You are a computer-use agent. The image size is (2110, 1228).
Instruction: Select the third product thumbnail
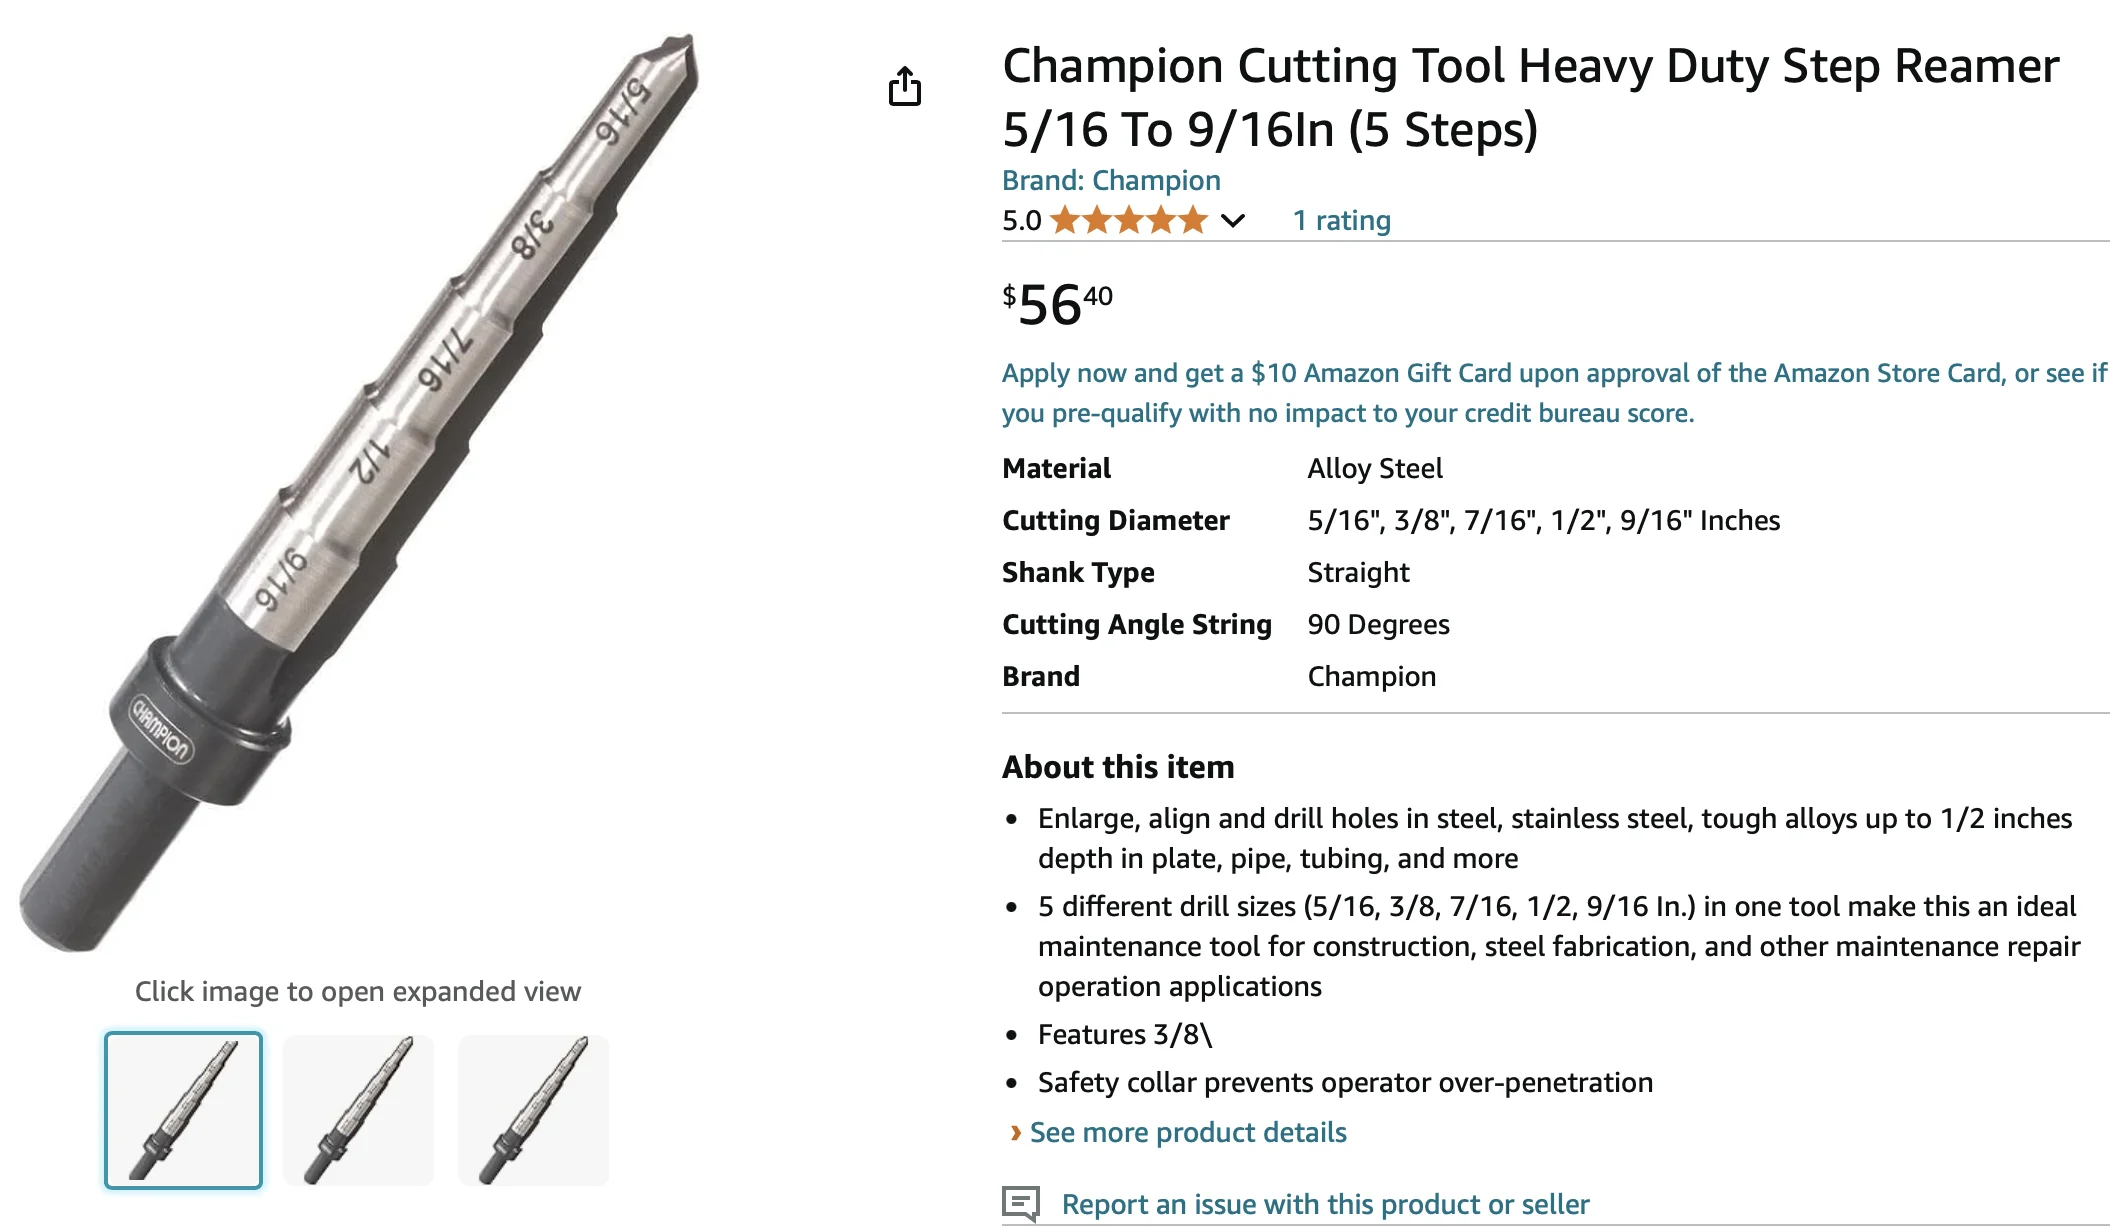pyautogui.click(x=534, y=1110)
